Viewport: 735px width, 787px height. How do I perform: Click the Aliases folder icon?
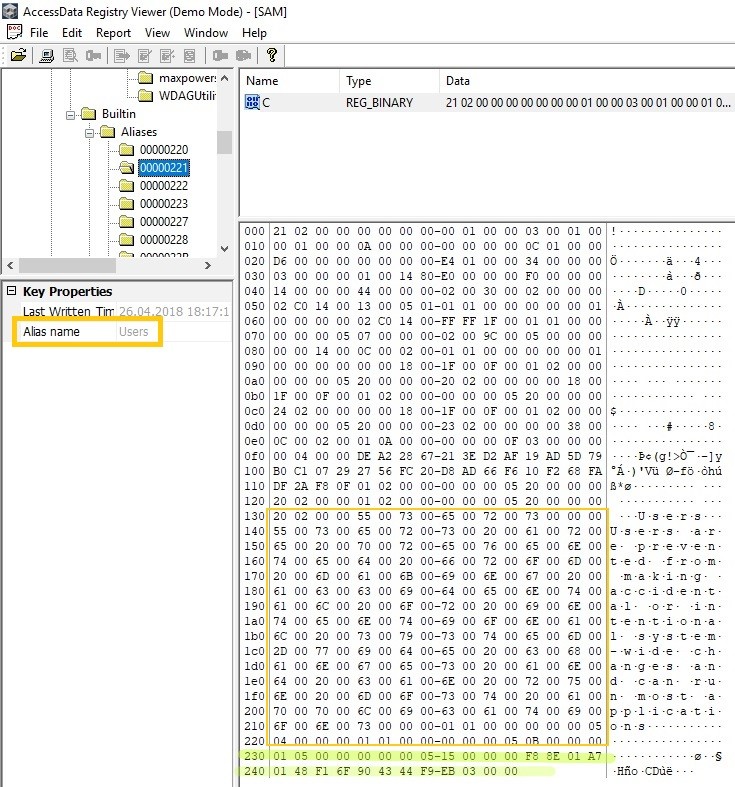click(107, 132)
